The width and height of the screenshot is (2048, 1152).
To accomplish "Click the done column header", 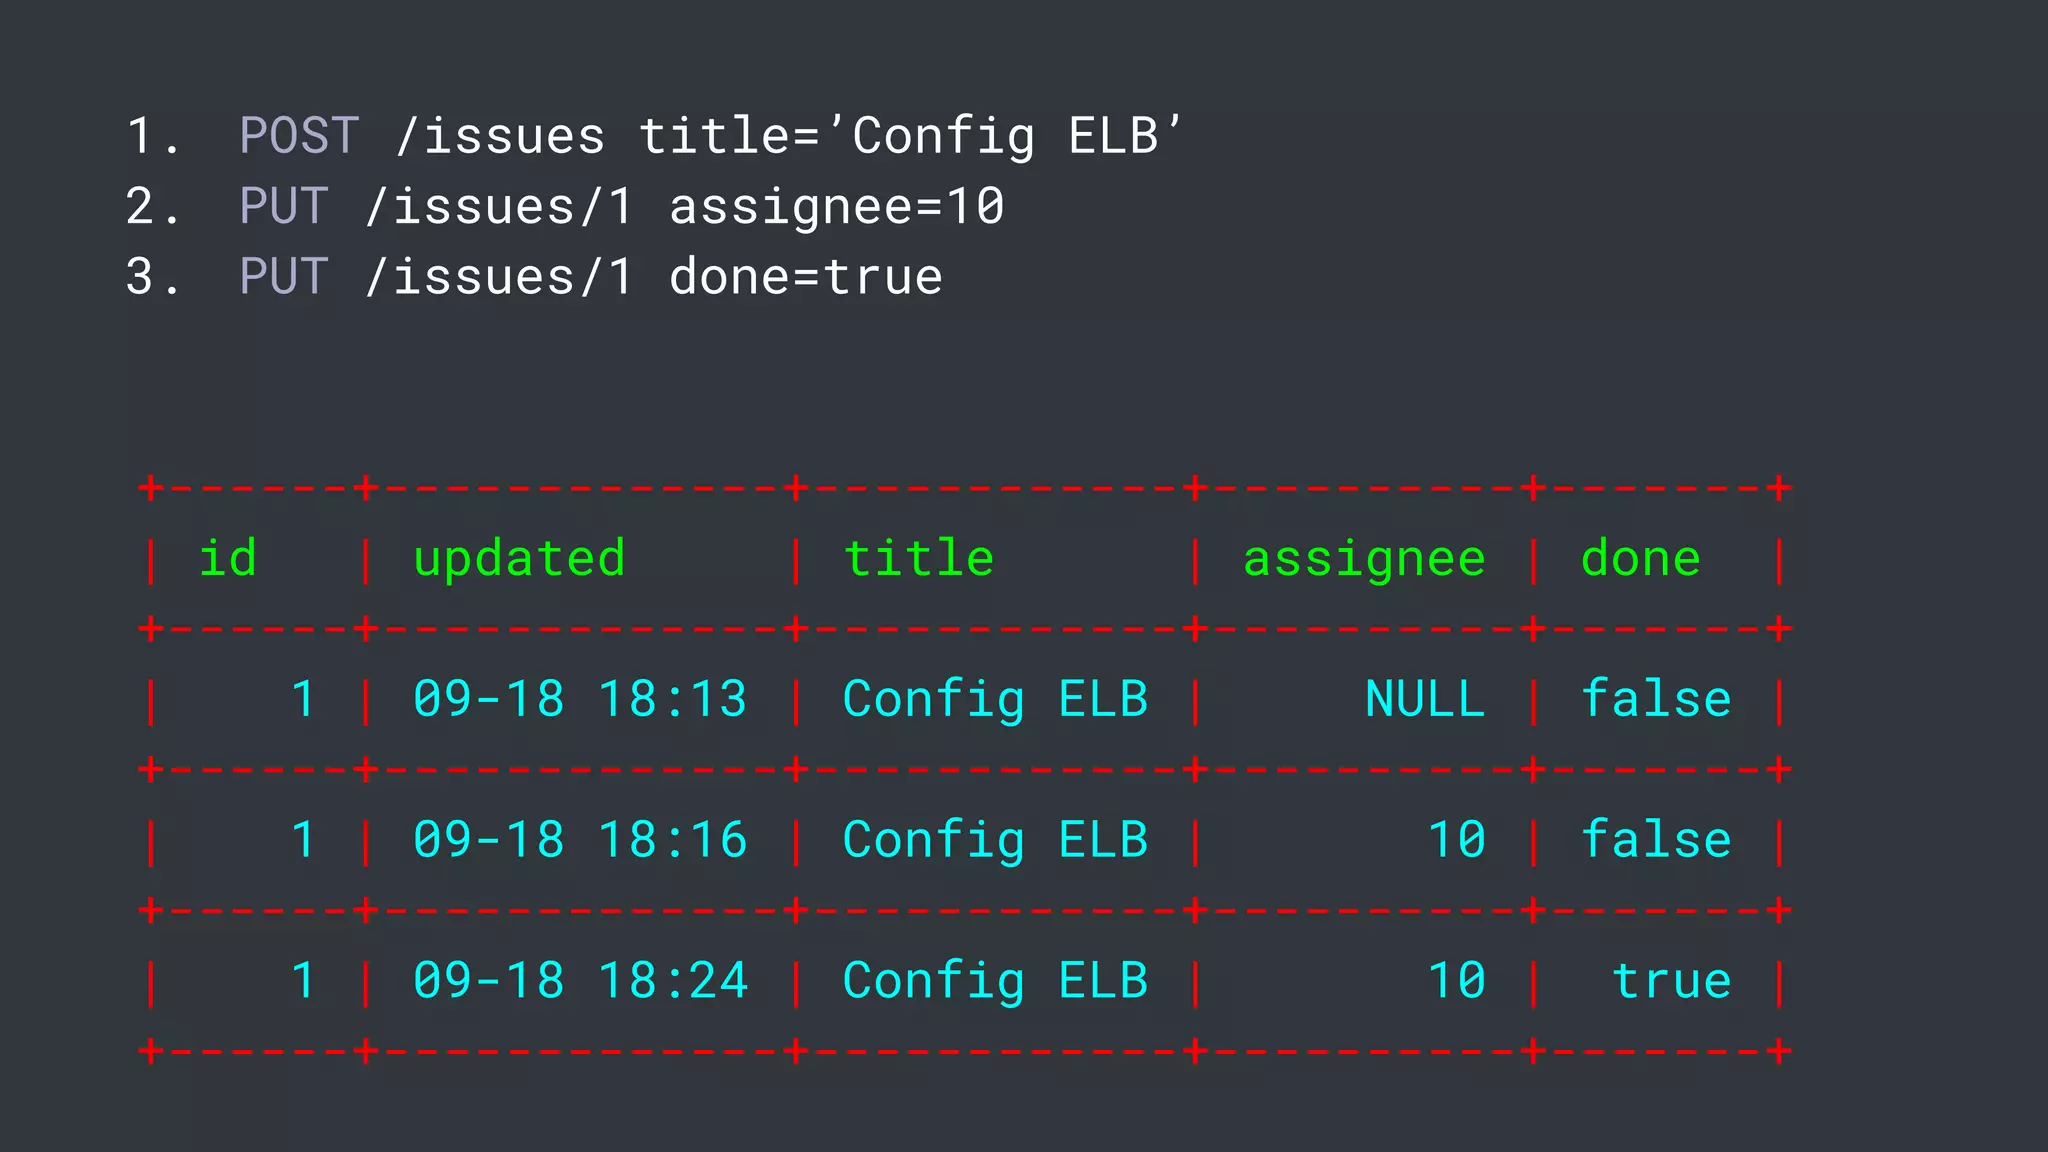I will pyautogui.click(x=1641, y=557).
